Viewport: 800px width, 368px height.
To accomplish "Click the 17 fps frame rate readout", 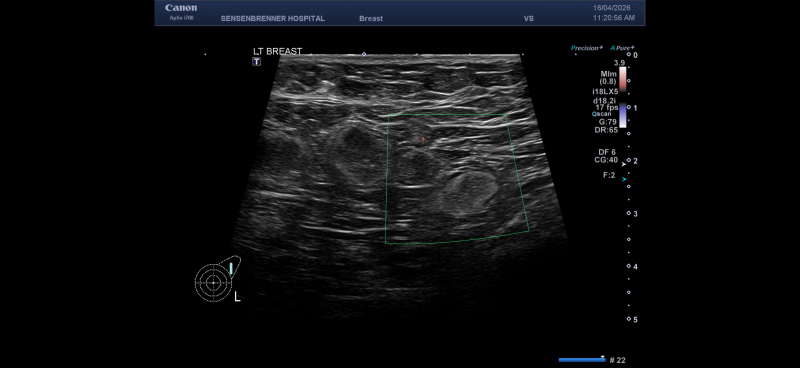I will pyautogui.click(x=607, y=108).
